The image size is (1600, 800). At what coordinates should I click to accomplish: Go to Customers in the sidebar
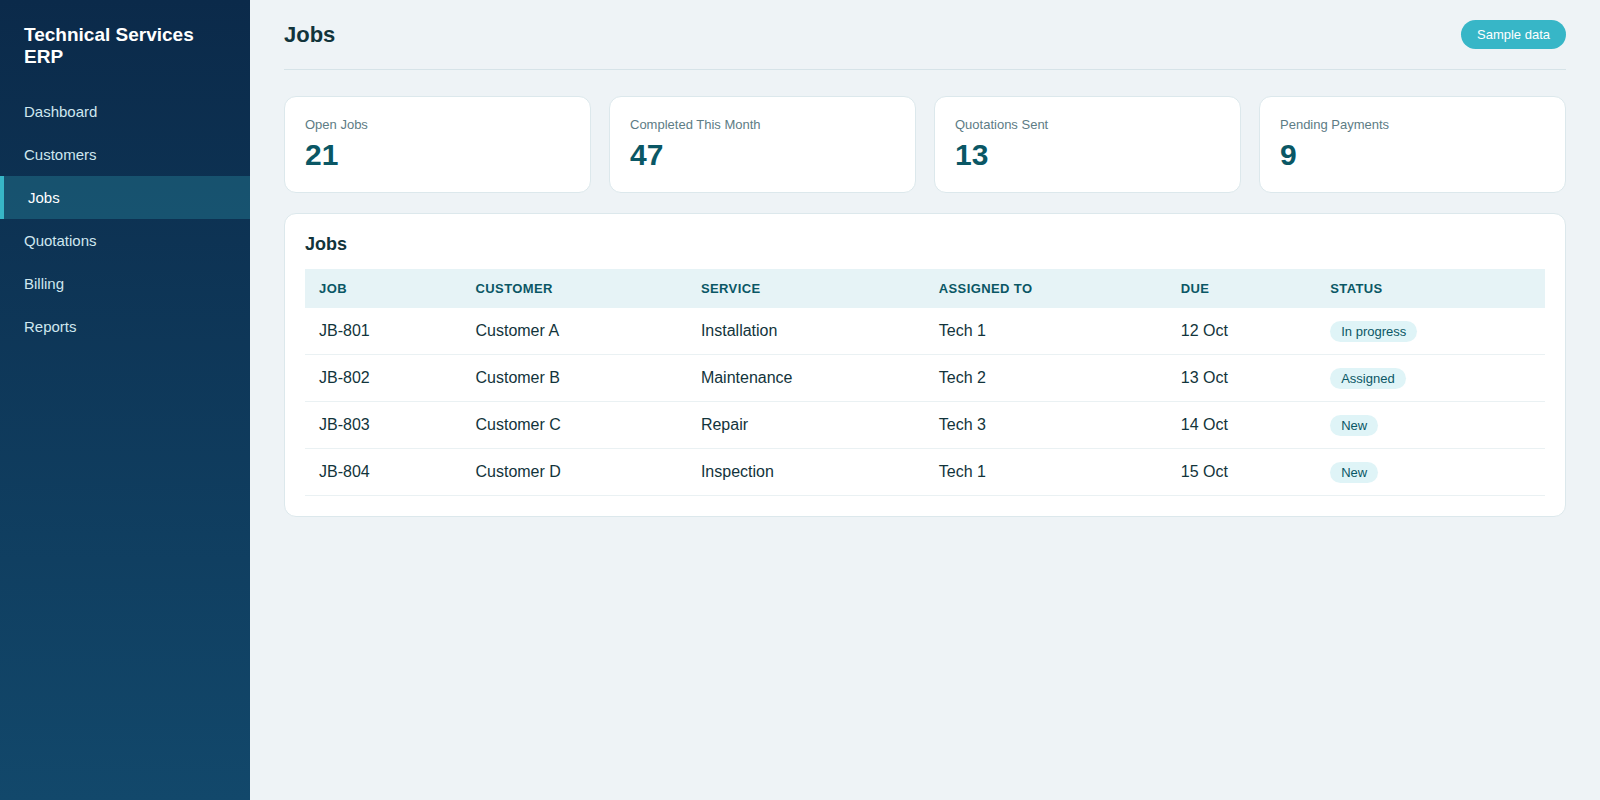click(125, 155)
